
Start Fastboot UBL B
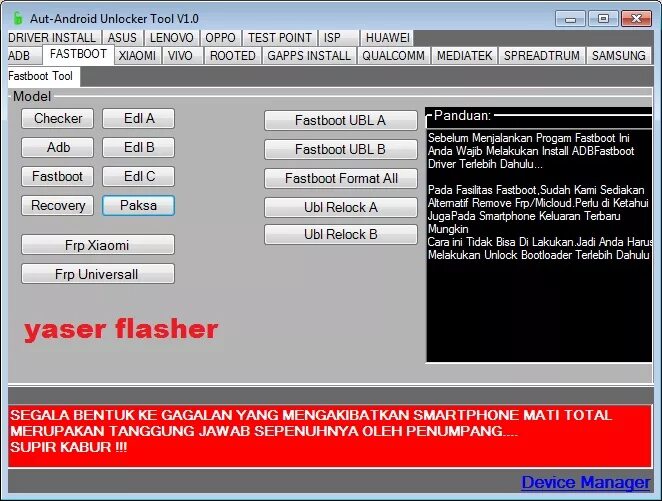pos(341,149)
